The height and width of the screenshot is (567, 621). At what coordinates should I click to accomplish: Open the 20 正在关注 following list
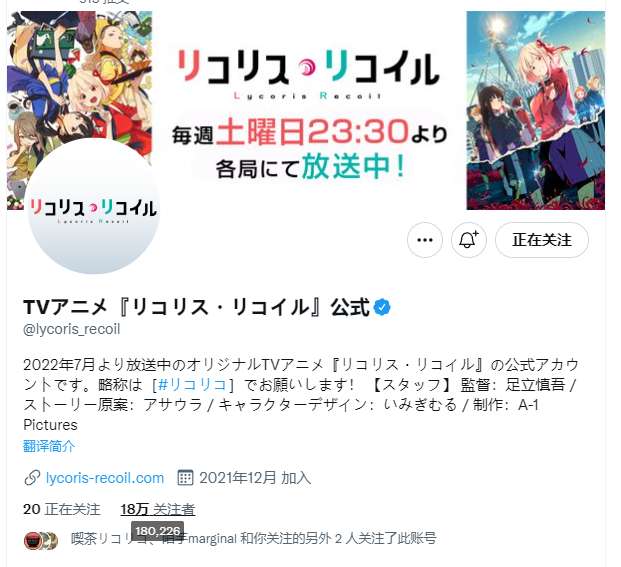[x=62, y=509]
